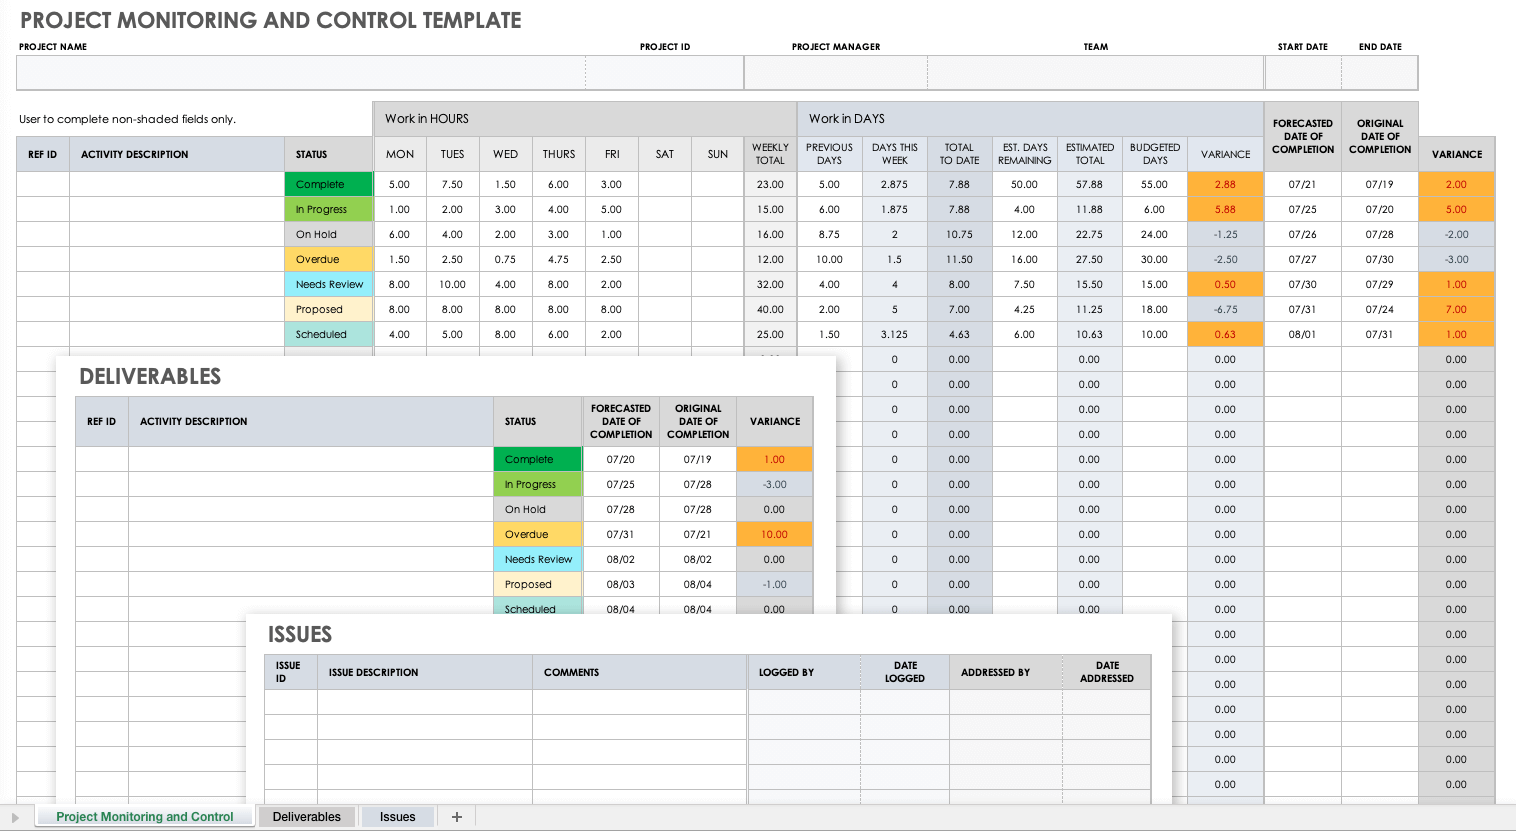This screenshot has height=831, width=1516.
Task: Click the Project Manager input field
Action: coord(833,72)
